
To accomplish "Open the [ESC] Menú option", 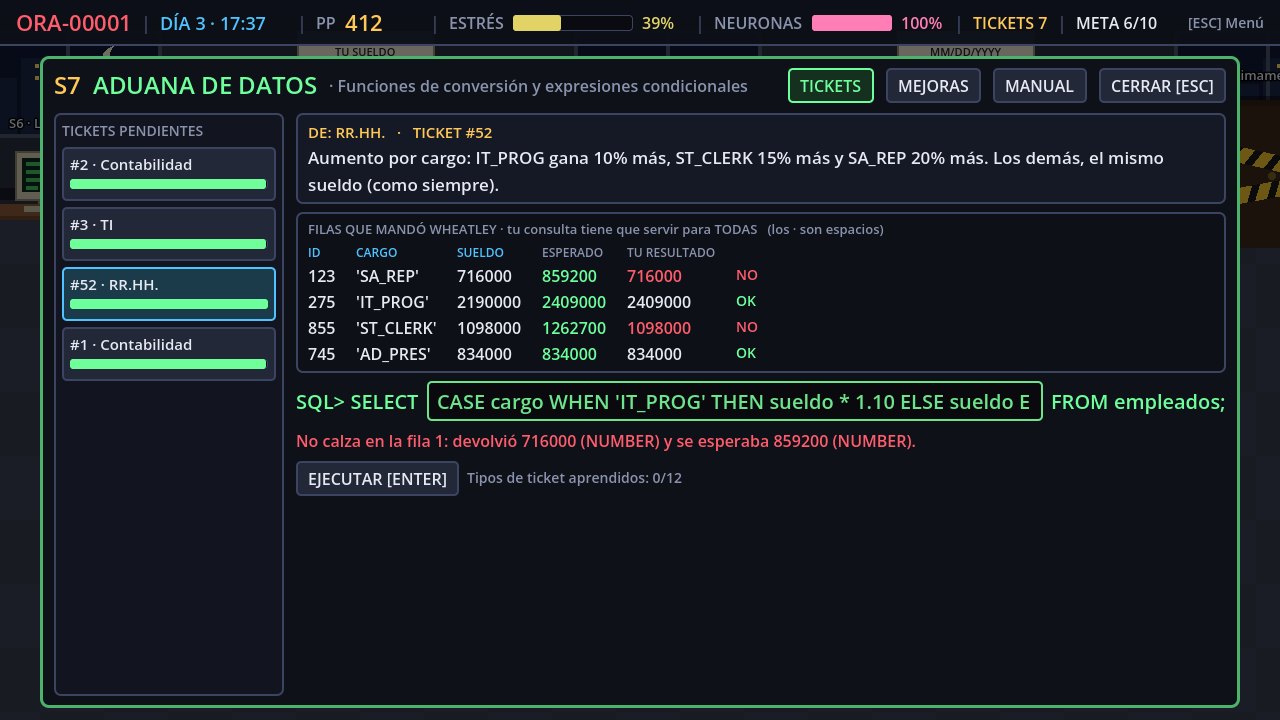I will pos(1226,23).
